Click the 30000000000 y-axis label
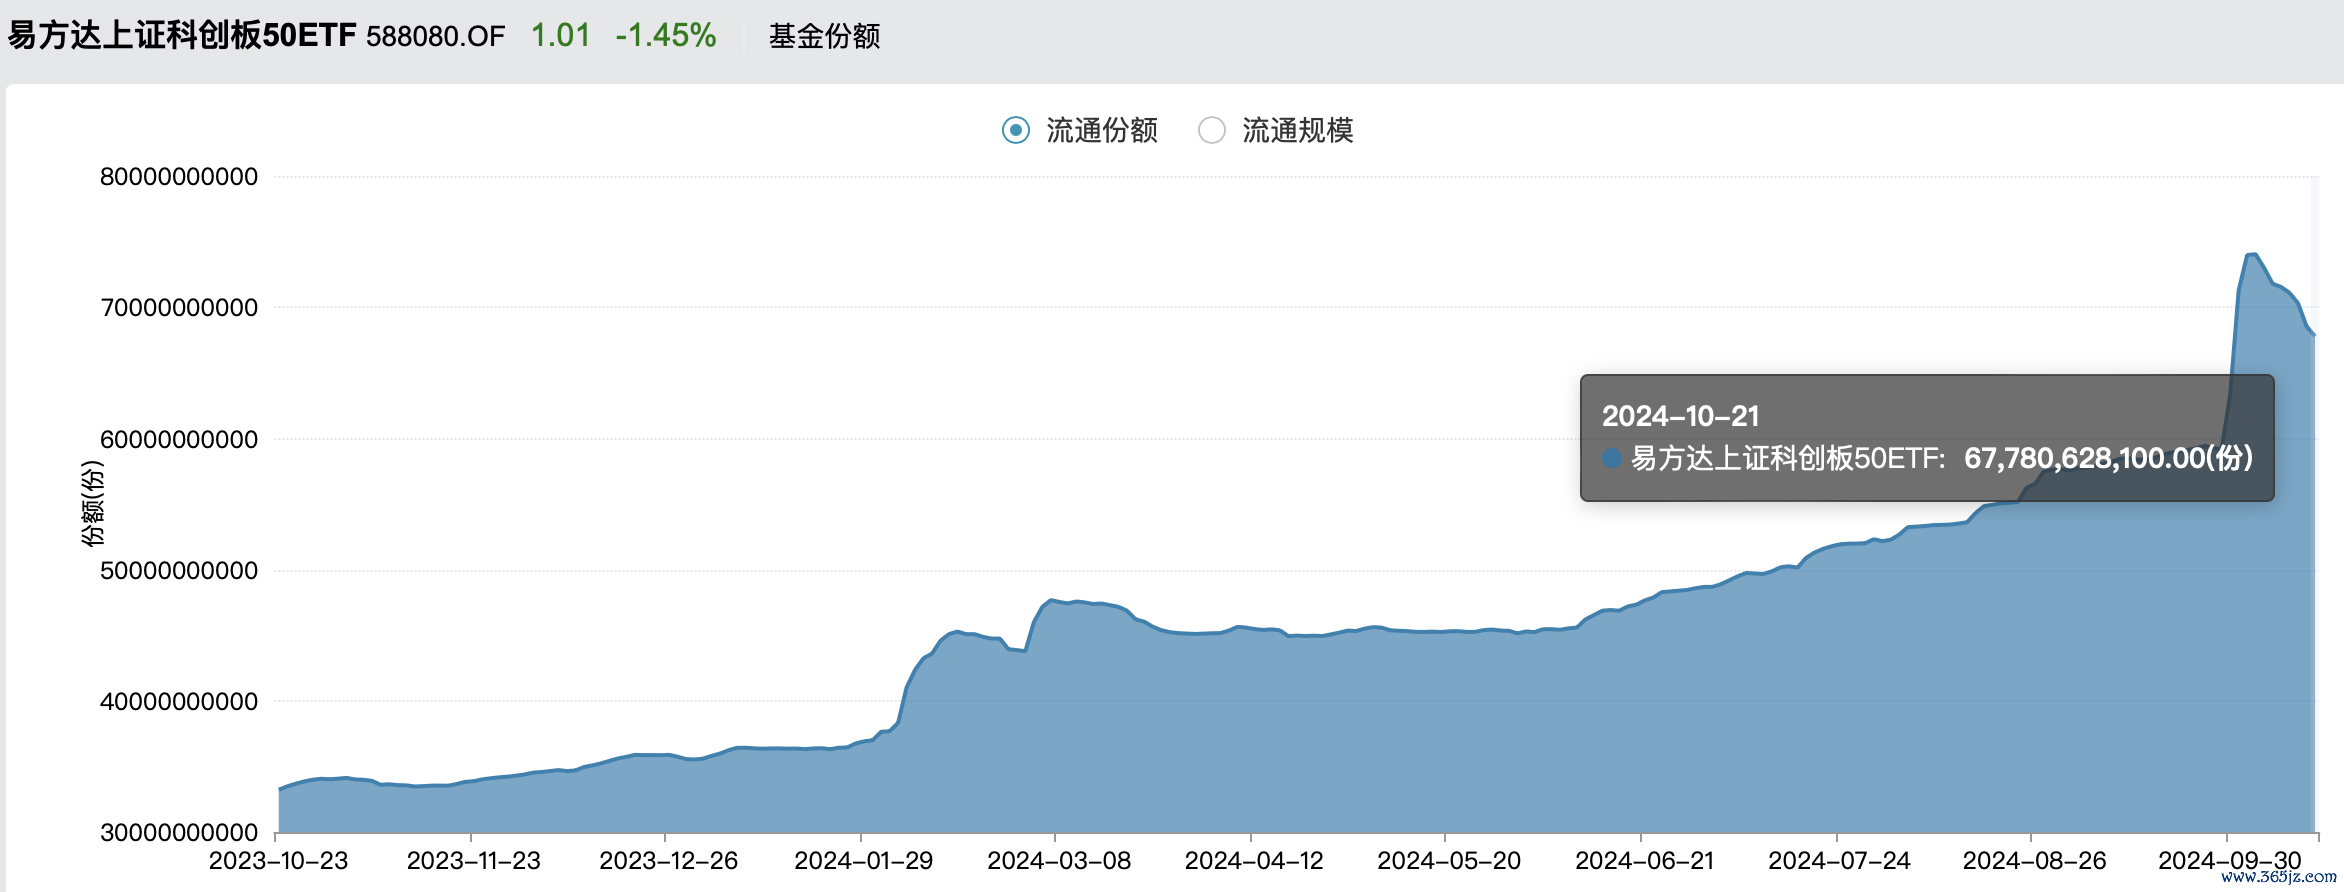The height and width of the screenshot is (892, 2344). tap(179, 833)
